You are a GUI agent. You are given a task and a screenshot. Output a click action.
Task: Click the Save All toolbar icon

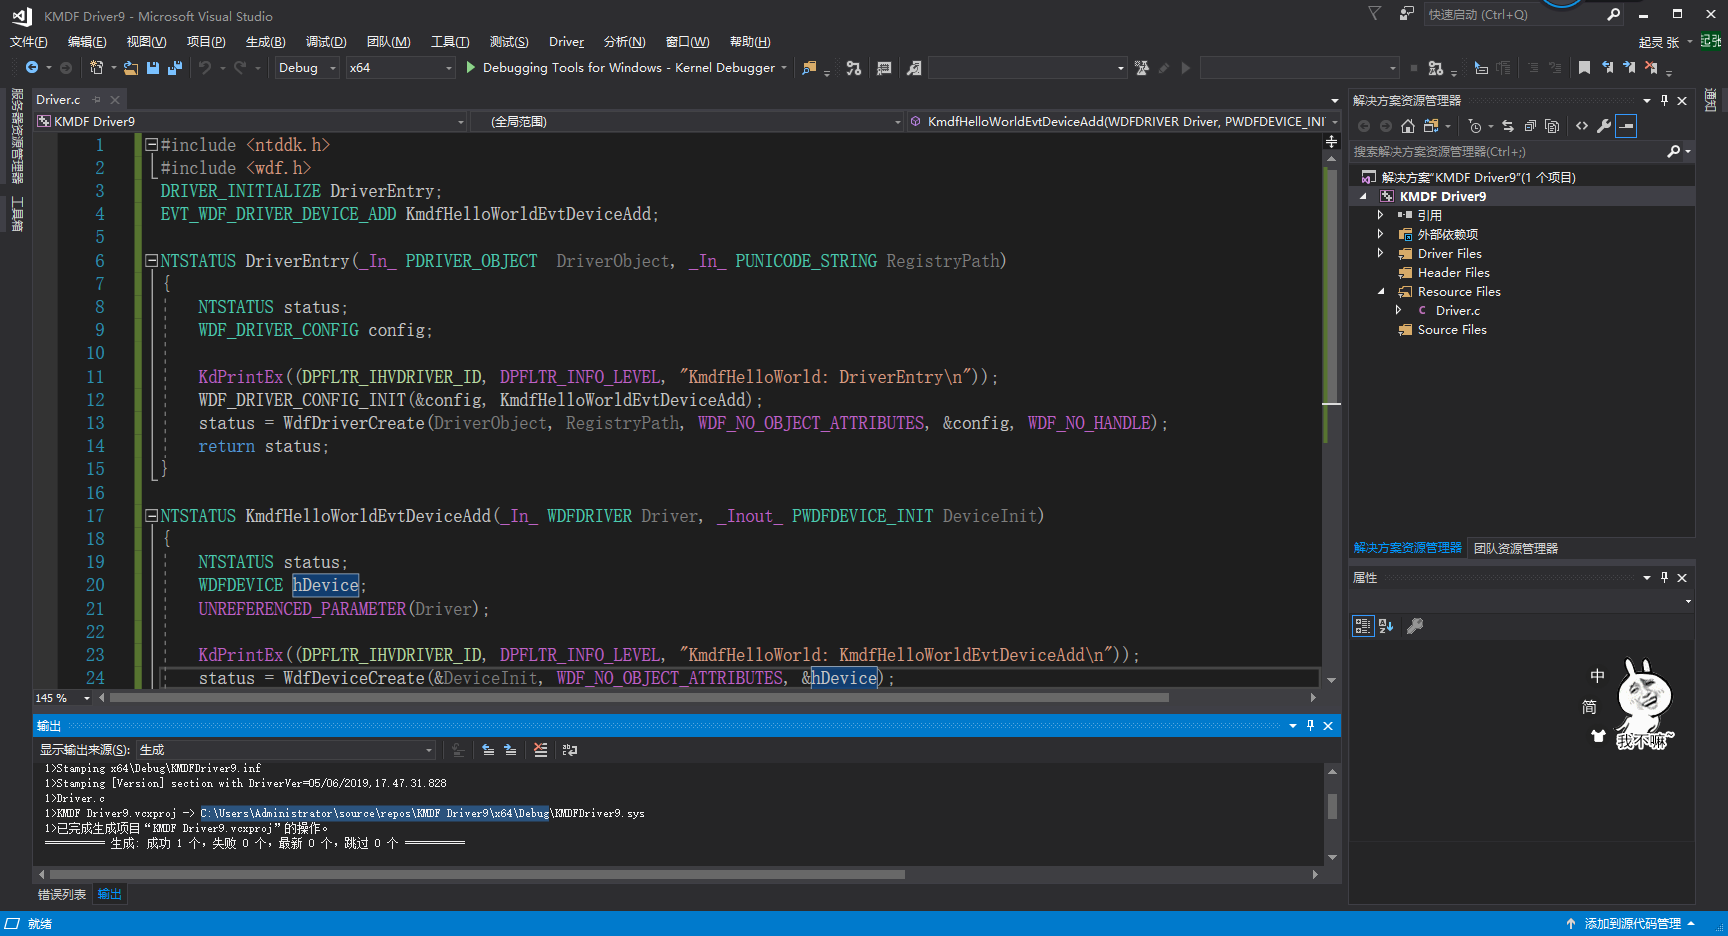pyautogui.click(x=174, y=68)
